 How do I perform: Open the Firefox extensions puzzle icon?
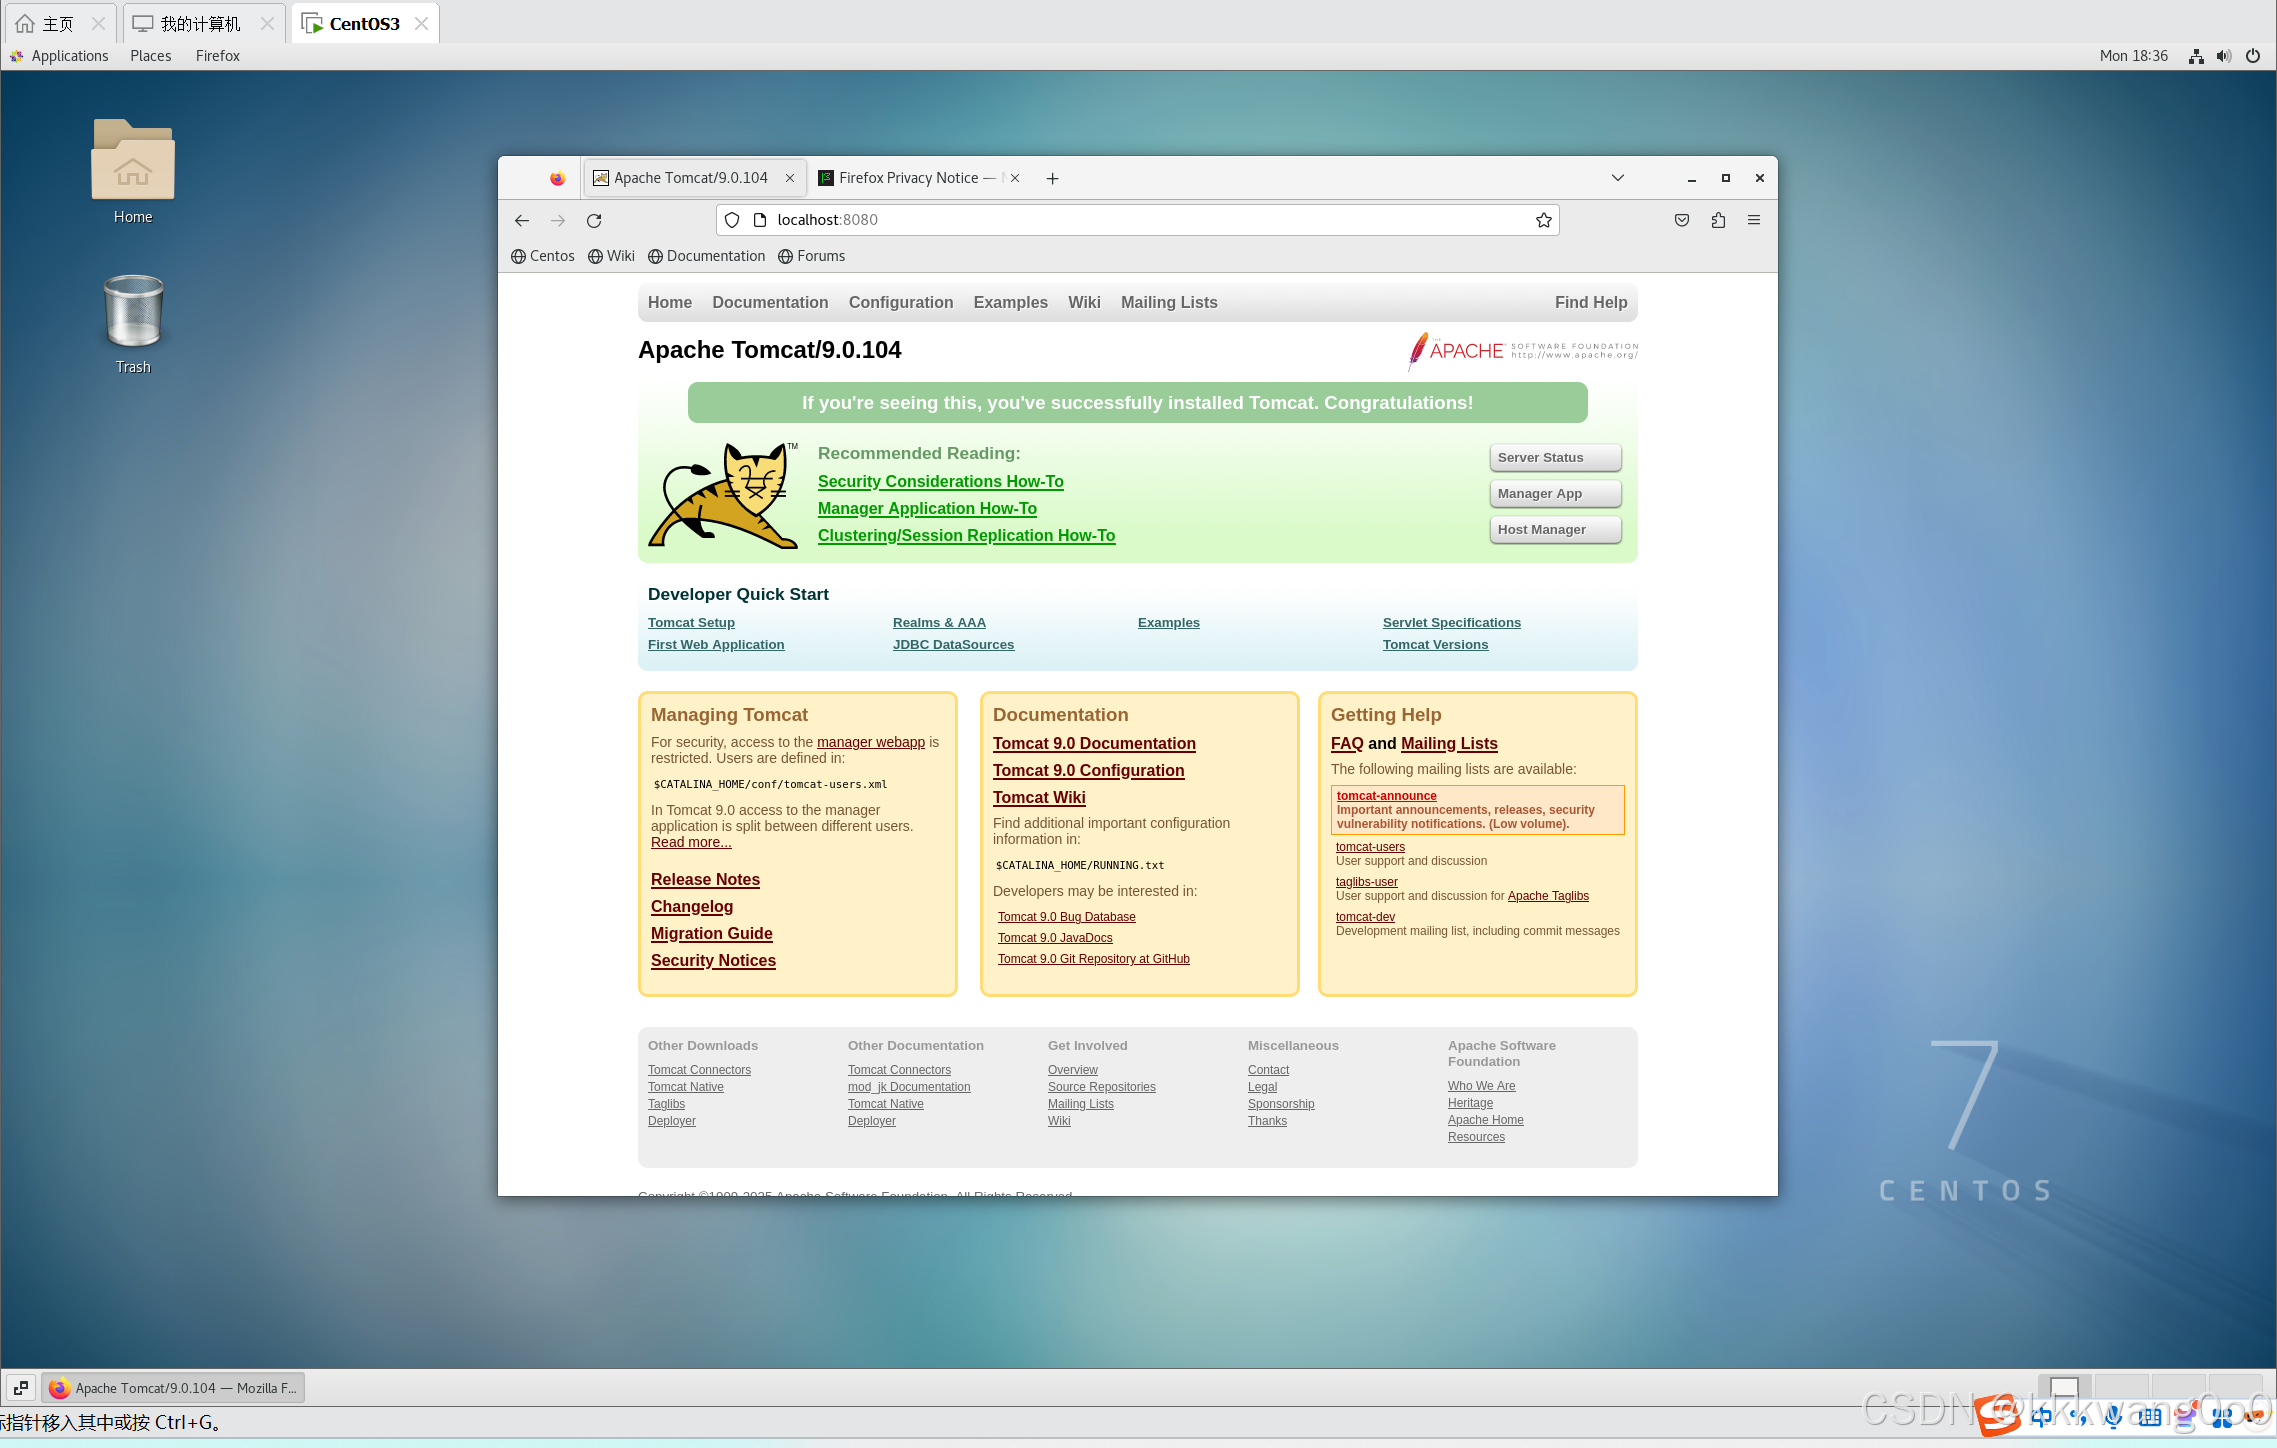(1718, 220)
